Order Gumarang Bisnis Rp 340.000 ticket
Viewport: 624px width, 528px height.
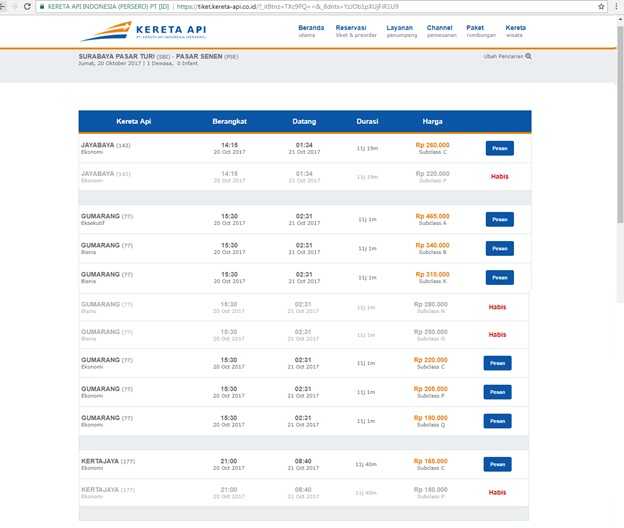[x=499, y=248]
